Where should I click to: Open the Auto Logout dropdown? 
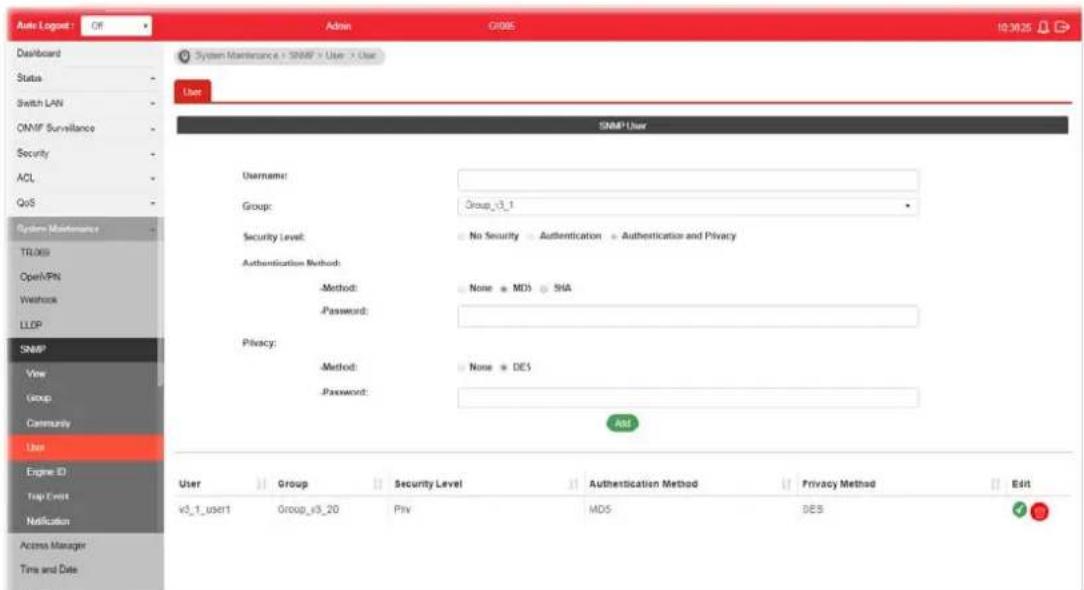(x=116, y=26)
